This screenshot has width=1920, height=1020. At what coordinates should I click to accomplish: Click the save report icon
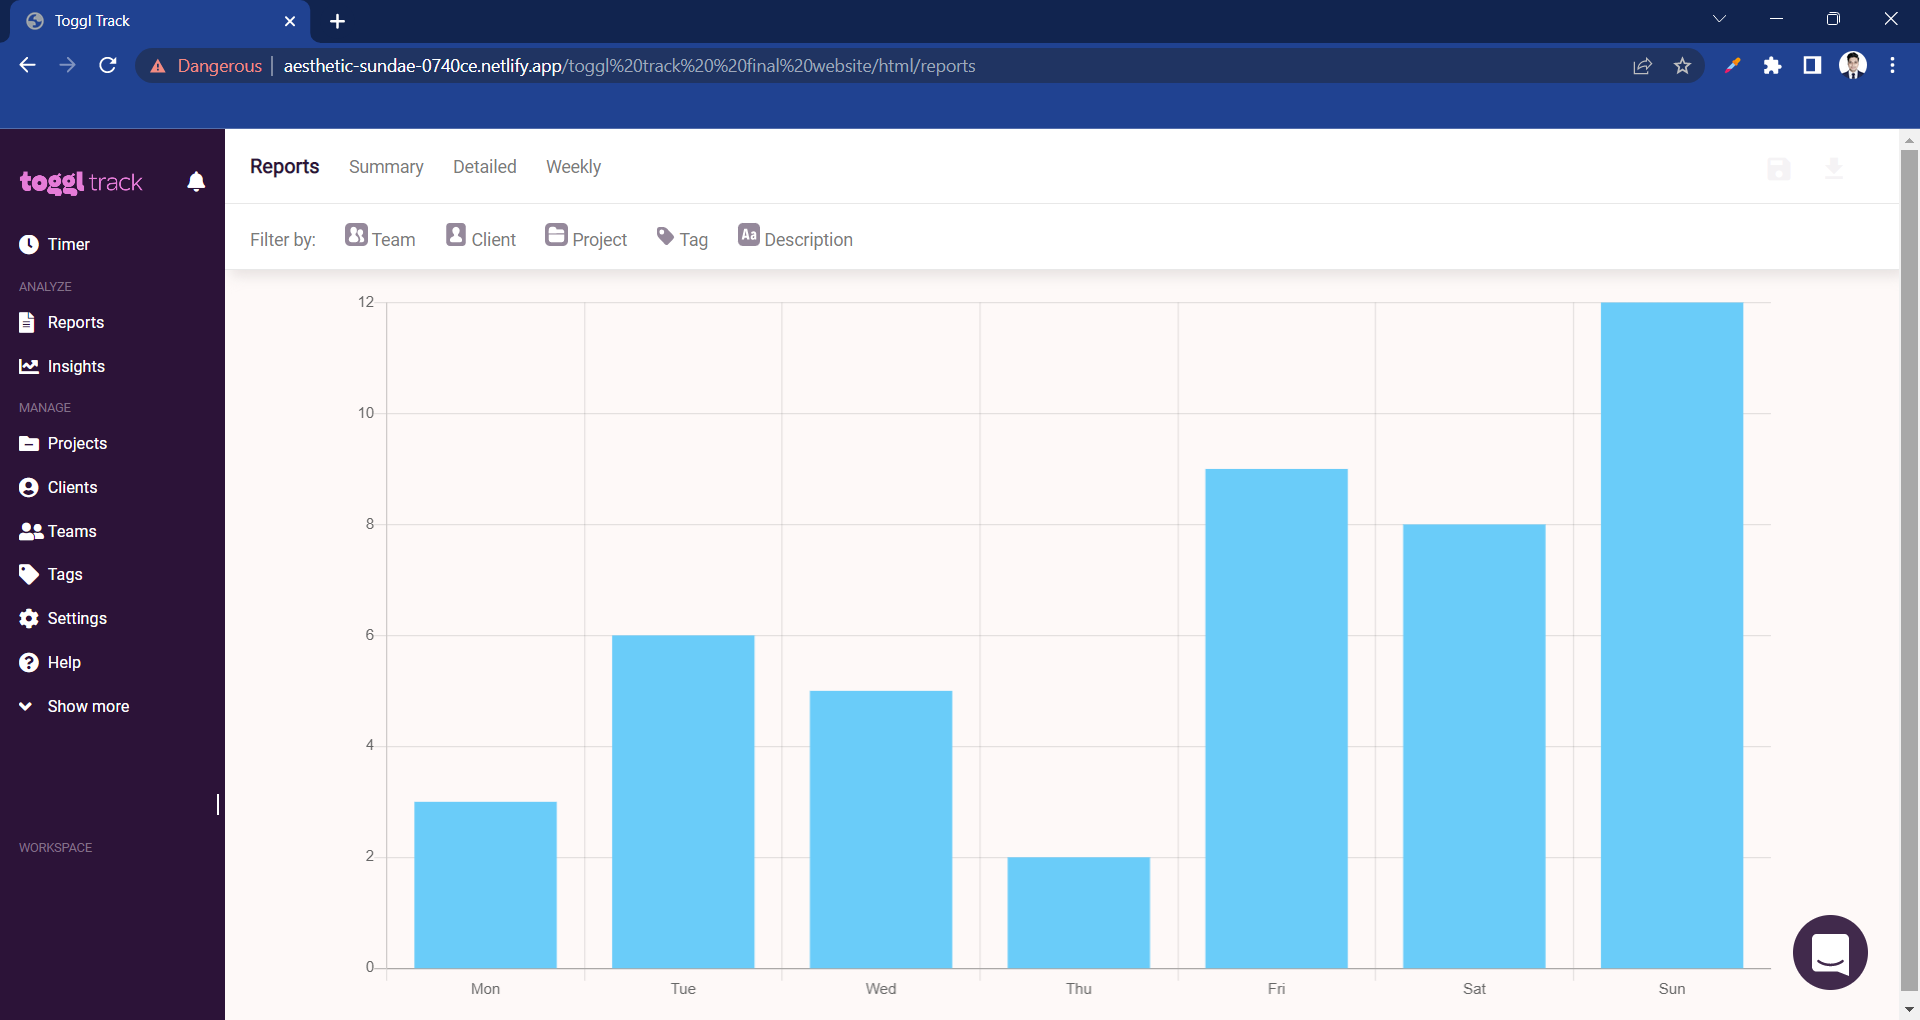tap(1779, 169)
